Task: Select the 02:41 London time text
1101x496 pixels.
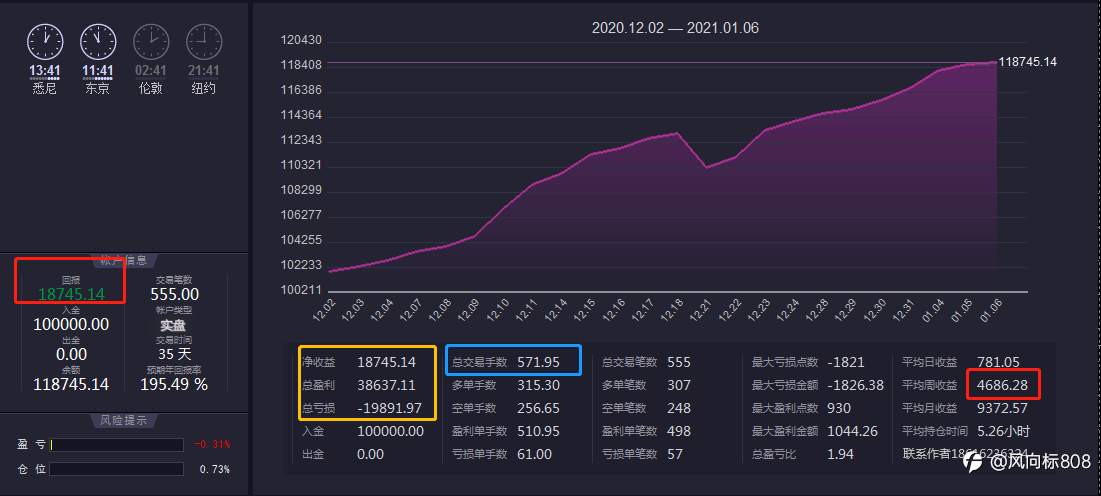Action: click(x=151, y=70)
